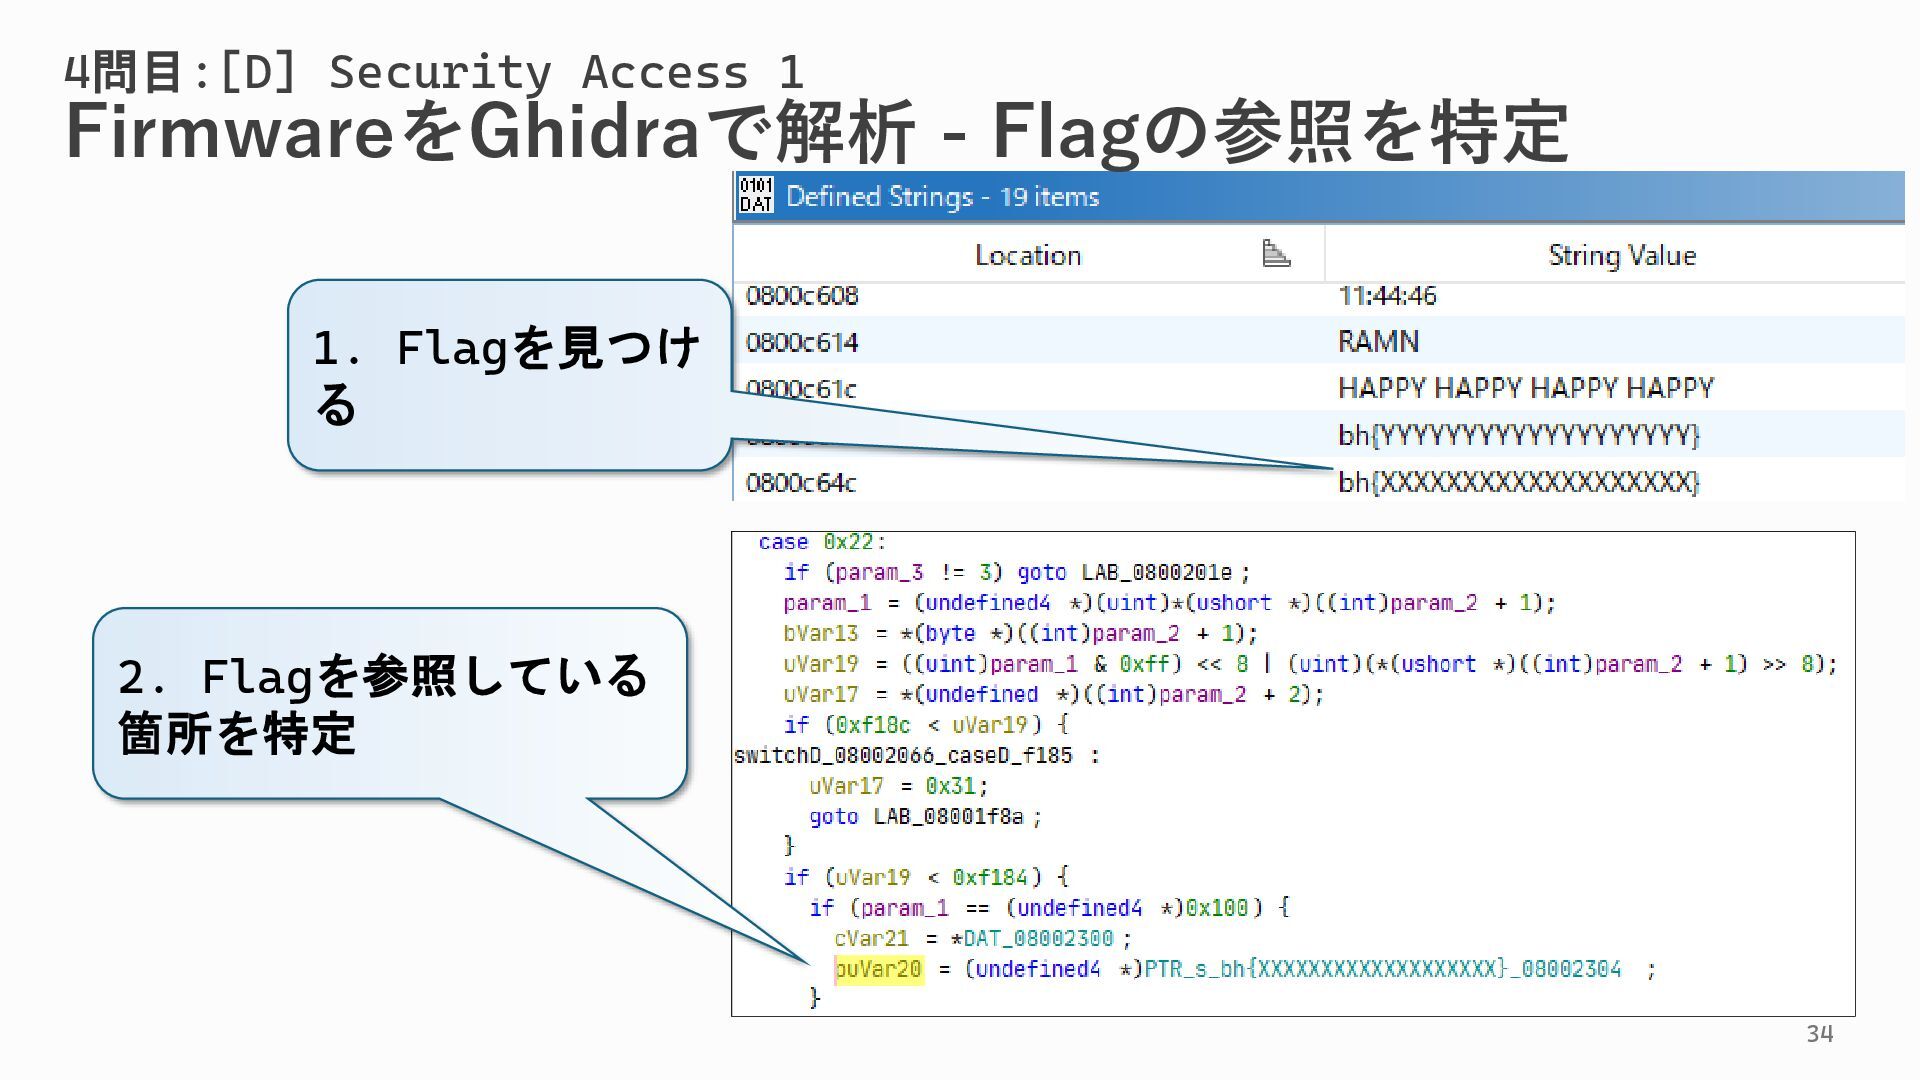This screenshot has width=1920, height=1080.
Task: Click location cell 0800c614
Action: (x=802, y=343)
